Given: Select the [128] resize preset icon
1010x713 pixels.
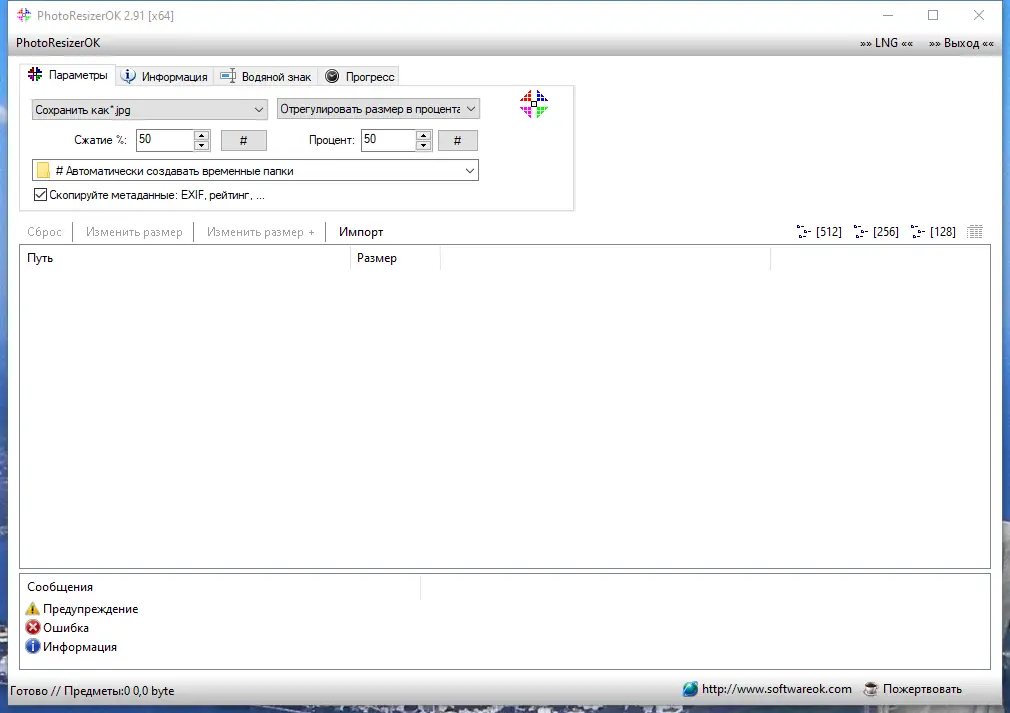Looking at the screenshot, I should (x=931, y=231).
